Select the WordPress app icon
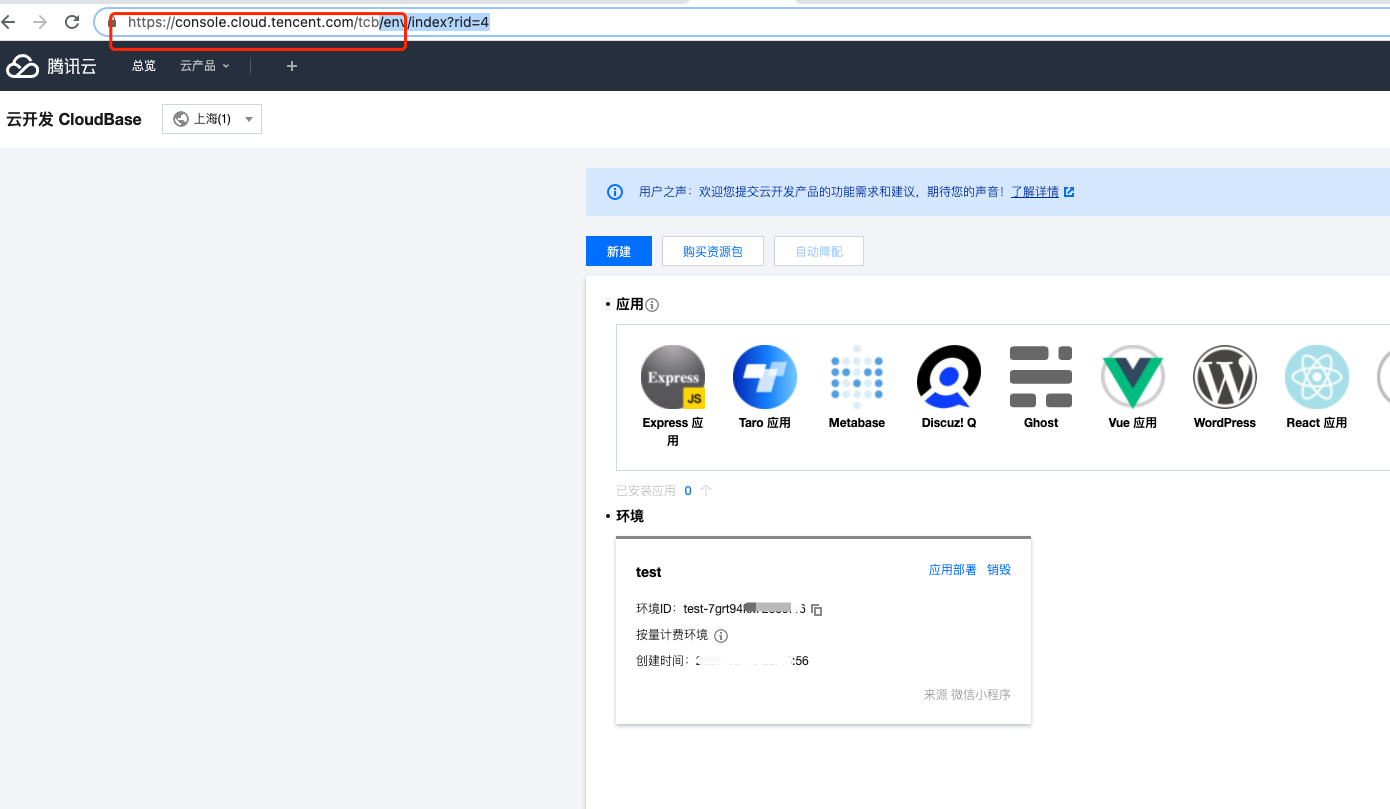 point(1225,377)
